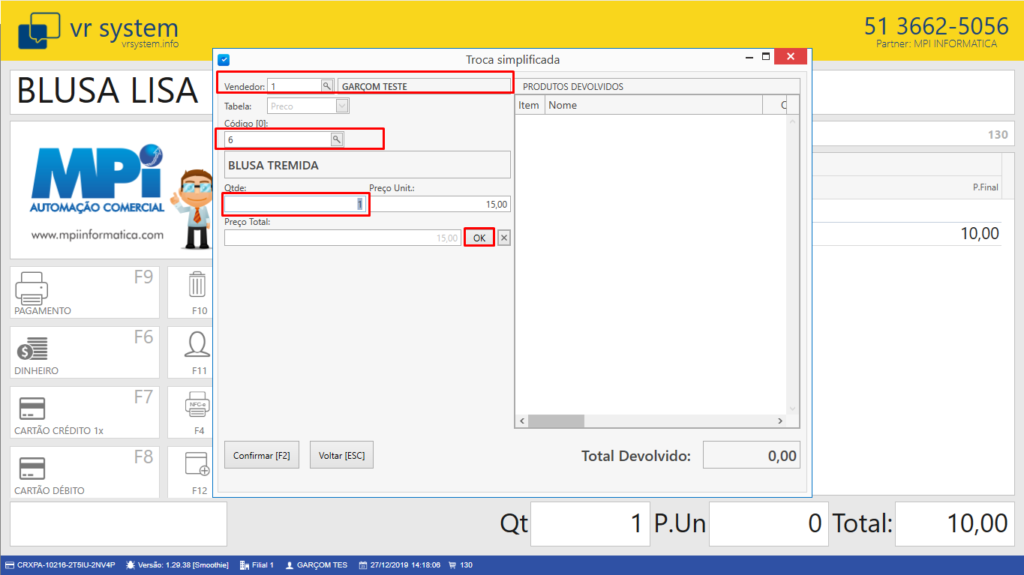Open the Pagamento printer tile (F9)

point(84,292)
